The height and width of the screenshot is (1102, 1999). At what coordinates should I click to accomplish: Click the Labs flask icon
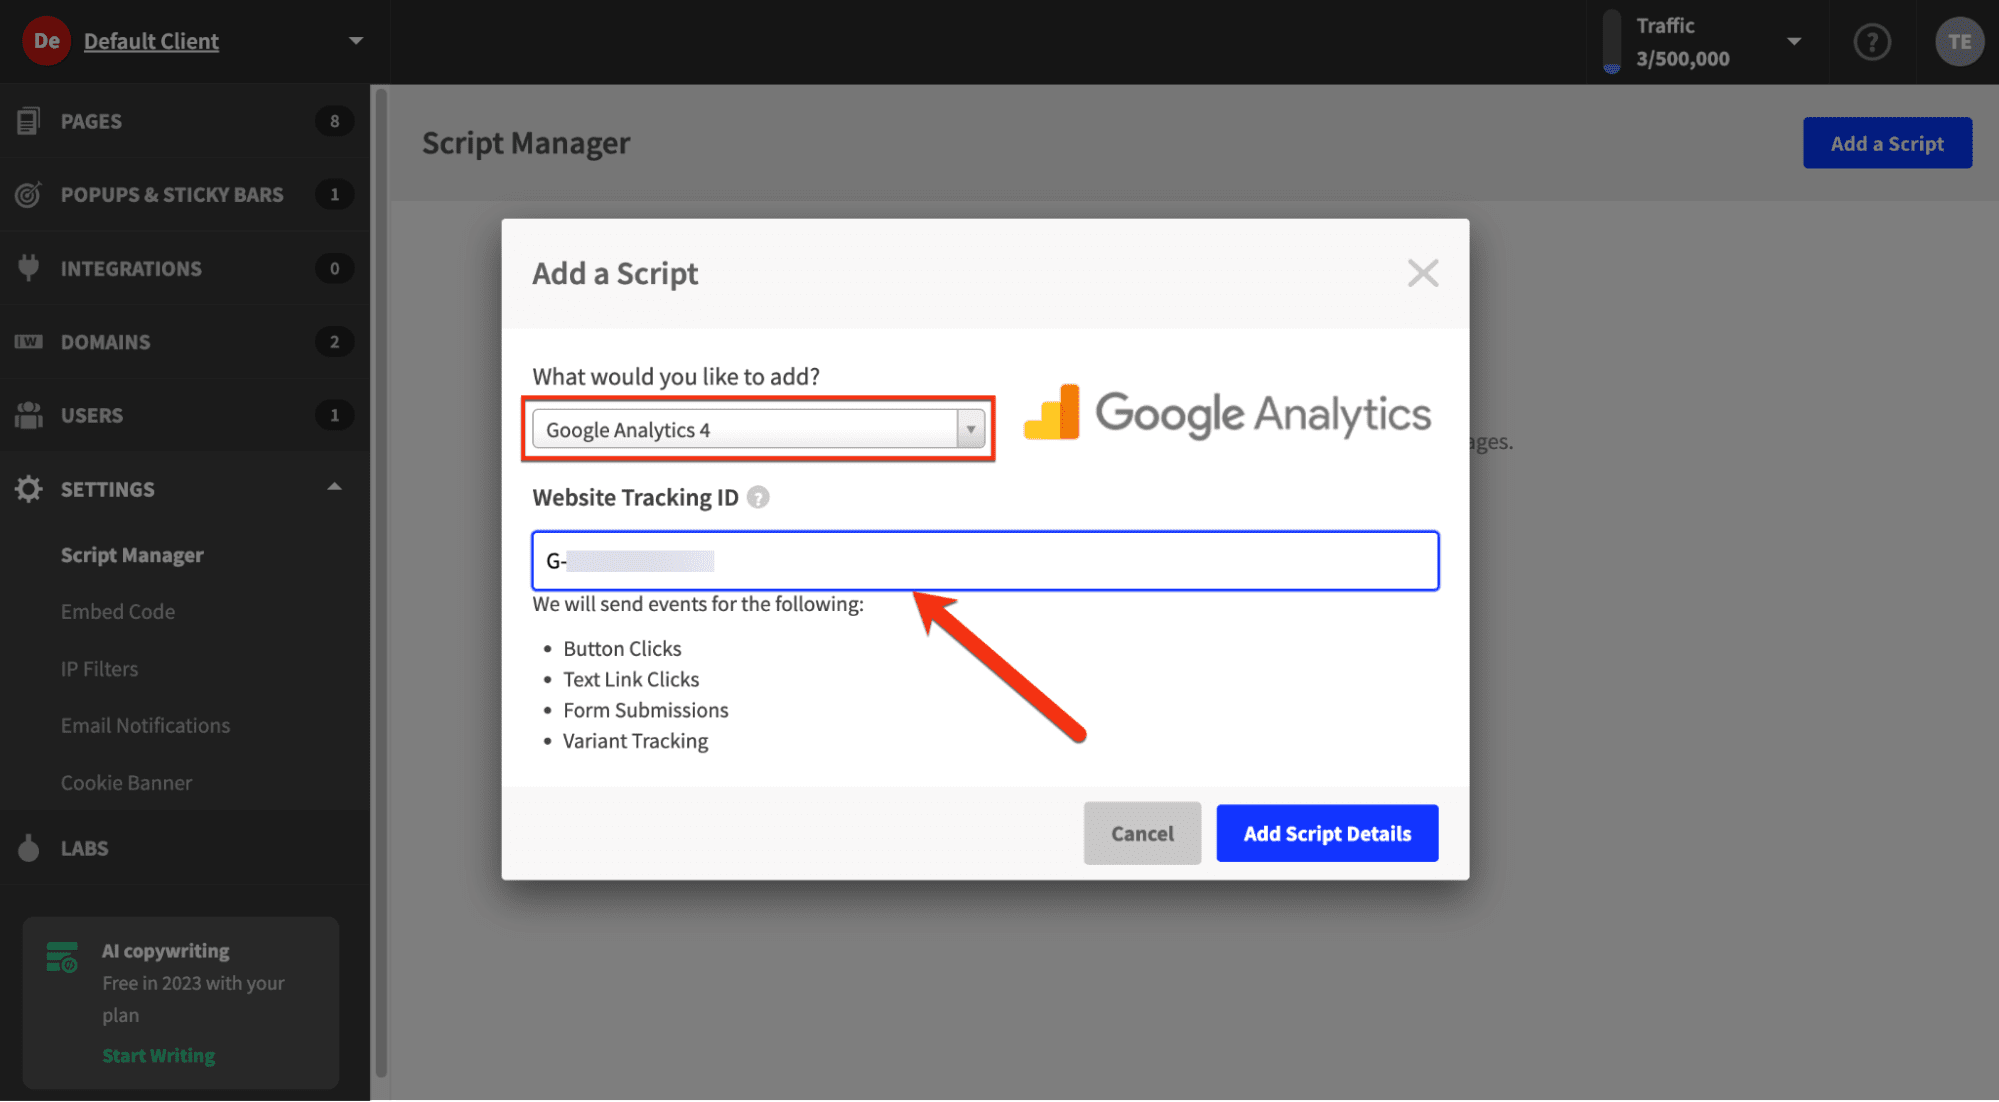[28, 848]
